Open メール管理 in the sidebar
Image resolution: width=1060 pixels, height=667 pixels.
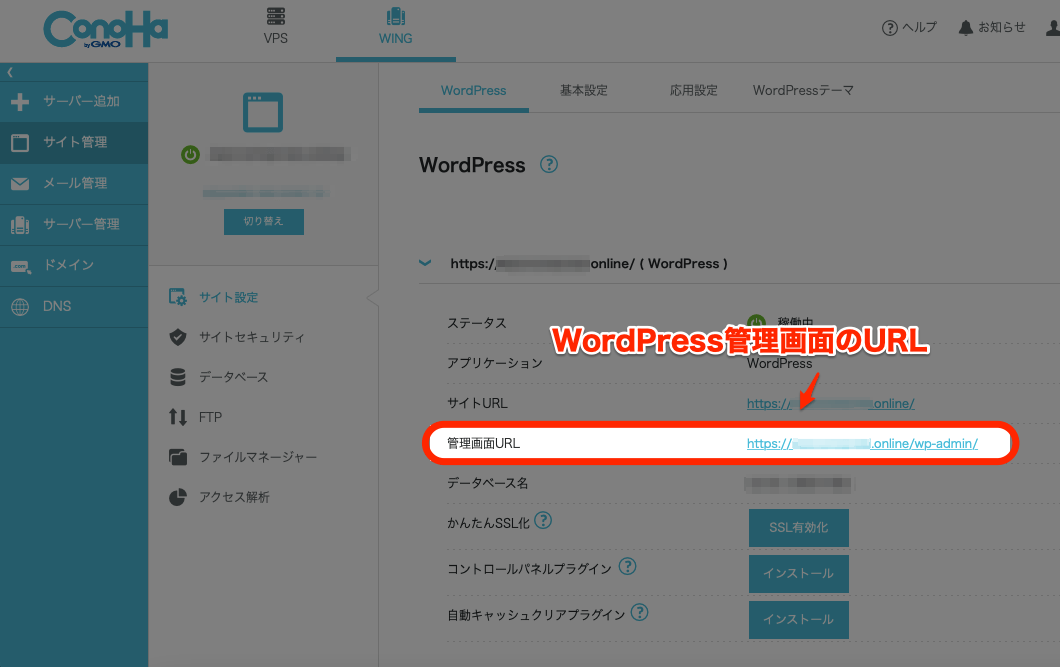click(x=73, y=184)
